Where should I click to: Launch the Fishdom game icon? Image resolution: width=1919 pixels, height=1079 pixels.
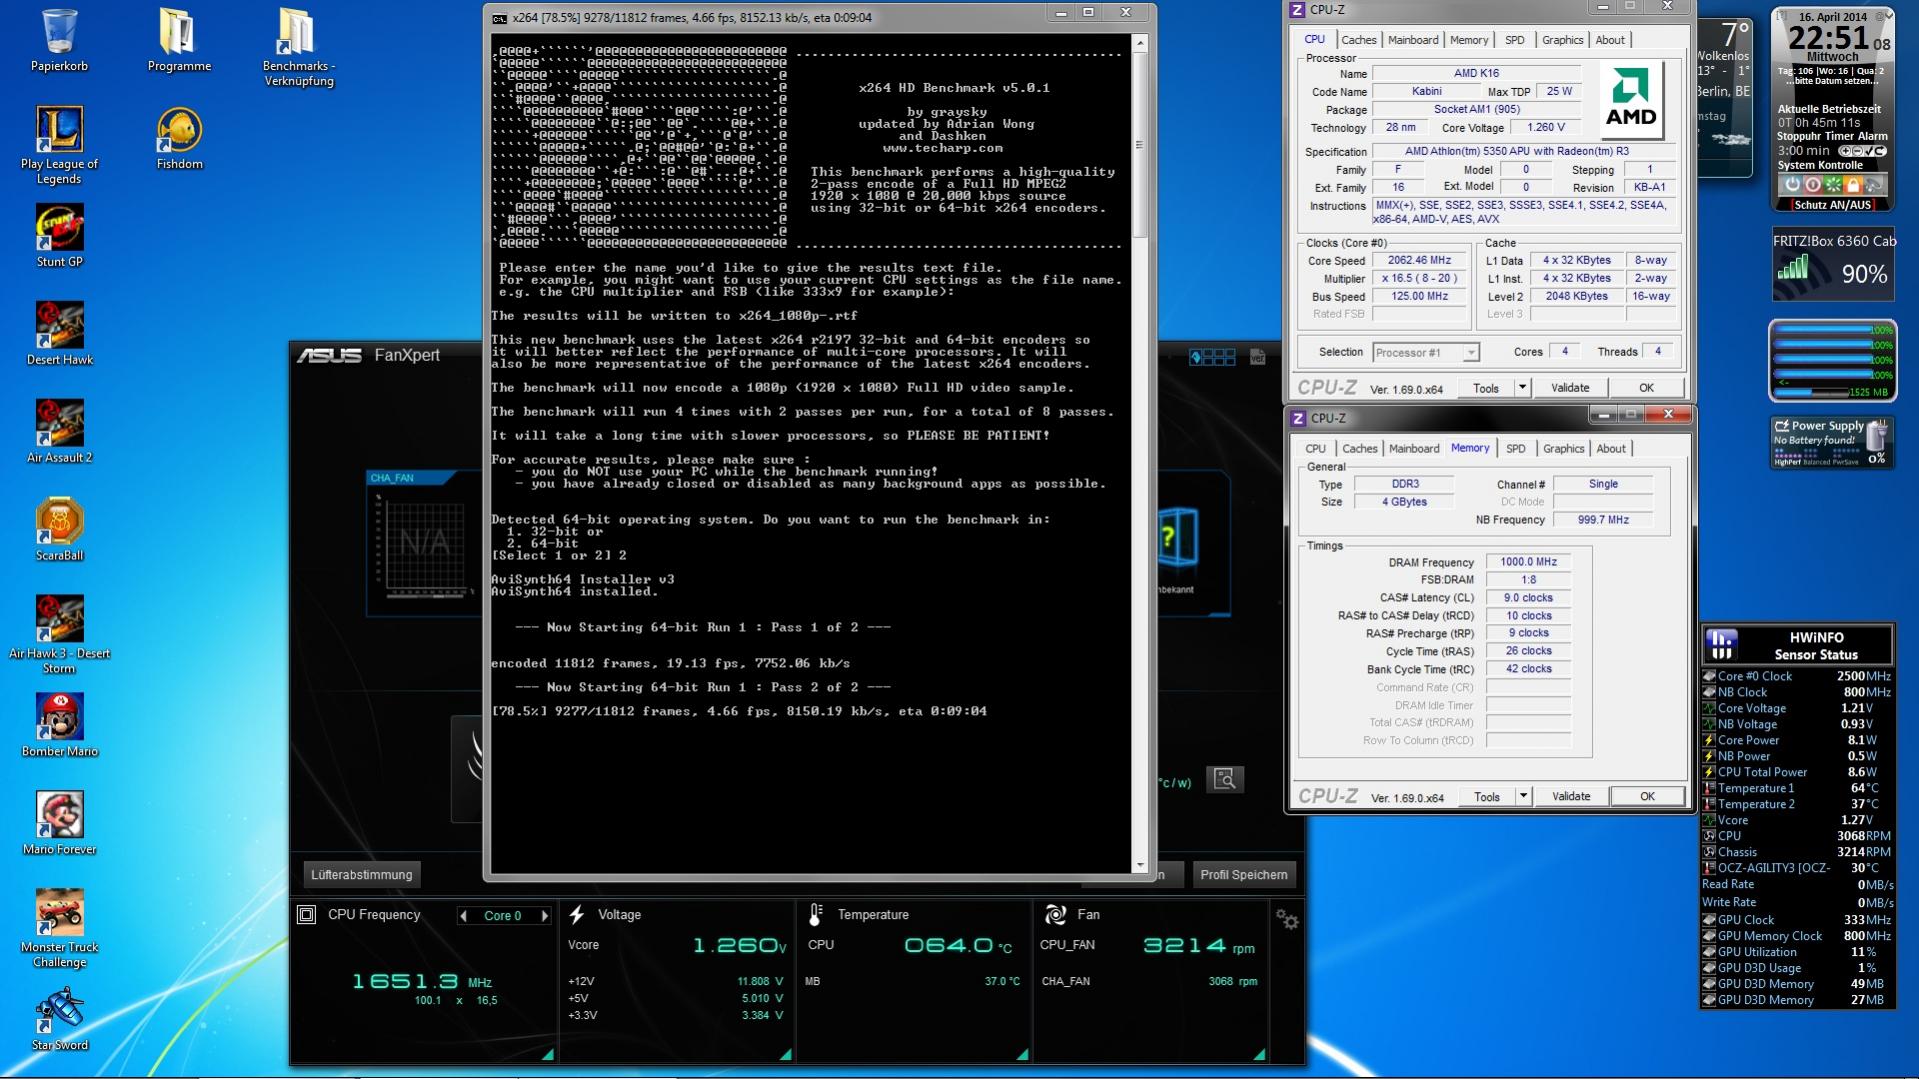pyautogui.click(x=179, y=138)
